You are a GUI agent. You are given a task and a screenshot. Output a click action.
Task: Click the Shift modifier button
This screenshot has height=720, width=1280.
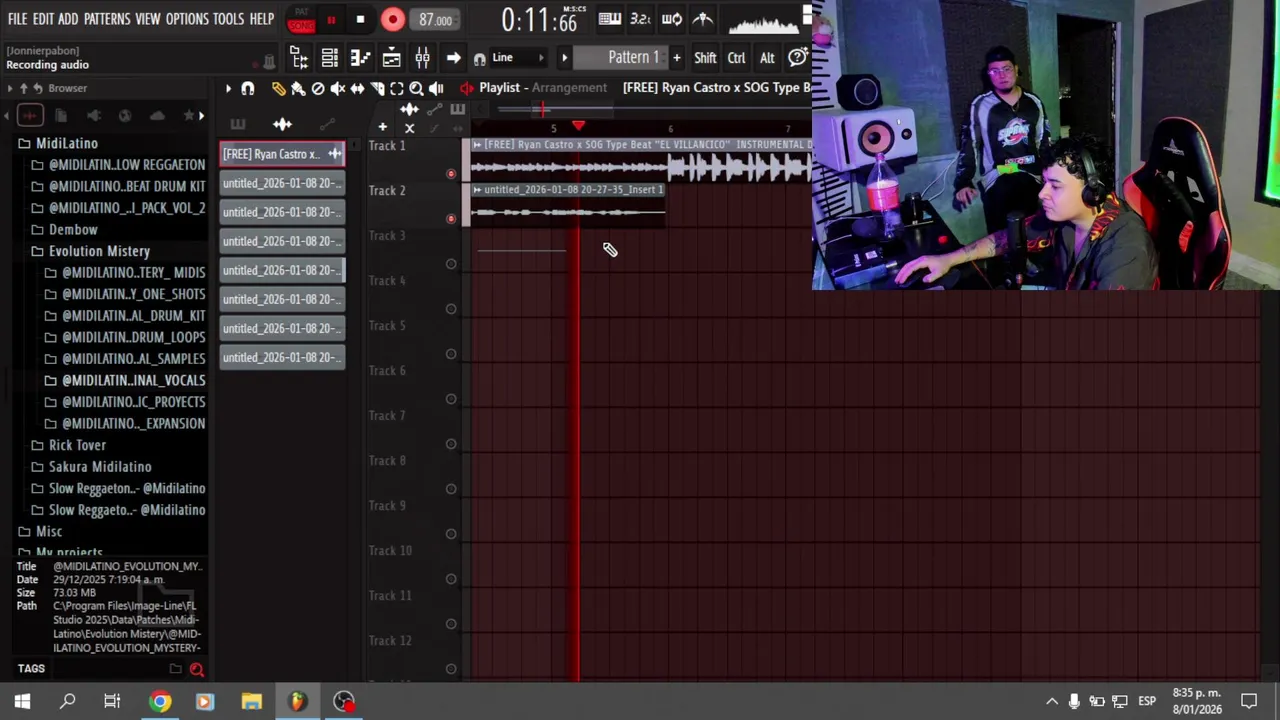pos(705,58)
